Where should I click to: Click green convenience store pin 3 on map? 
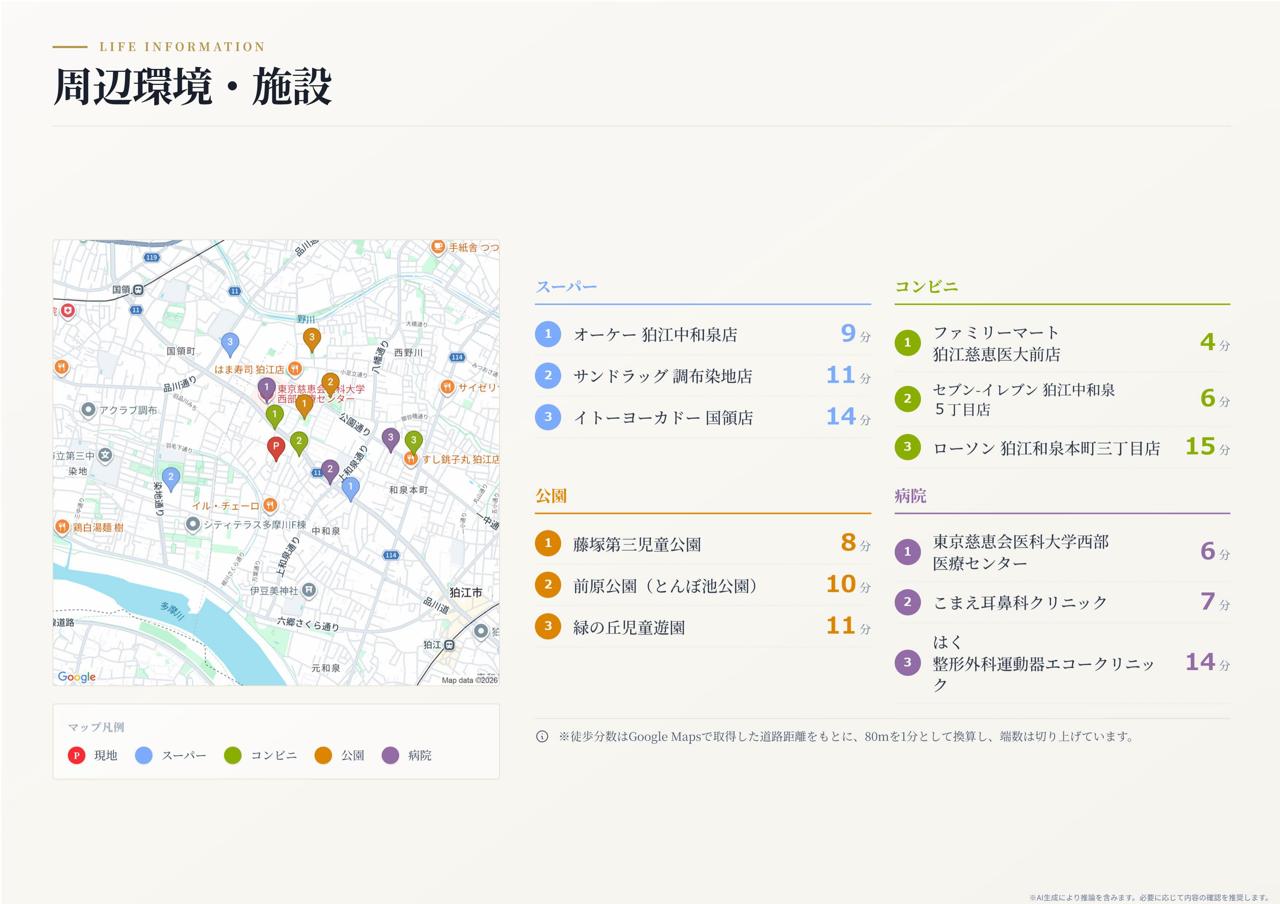413,442
